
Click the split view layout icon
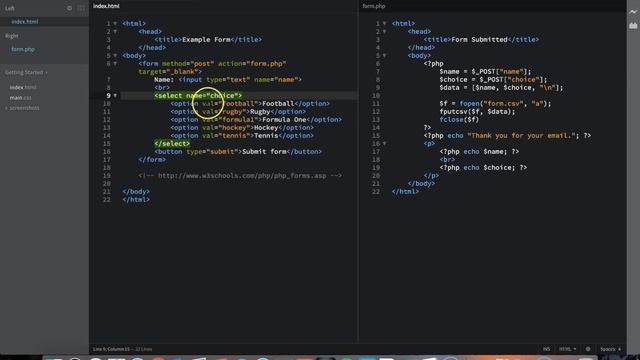(81, 8)
